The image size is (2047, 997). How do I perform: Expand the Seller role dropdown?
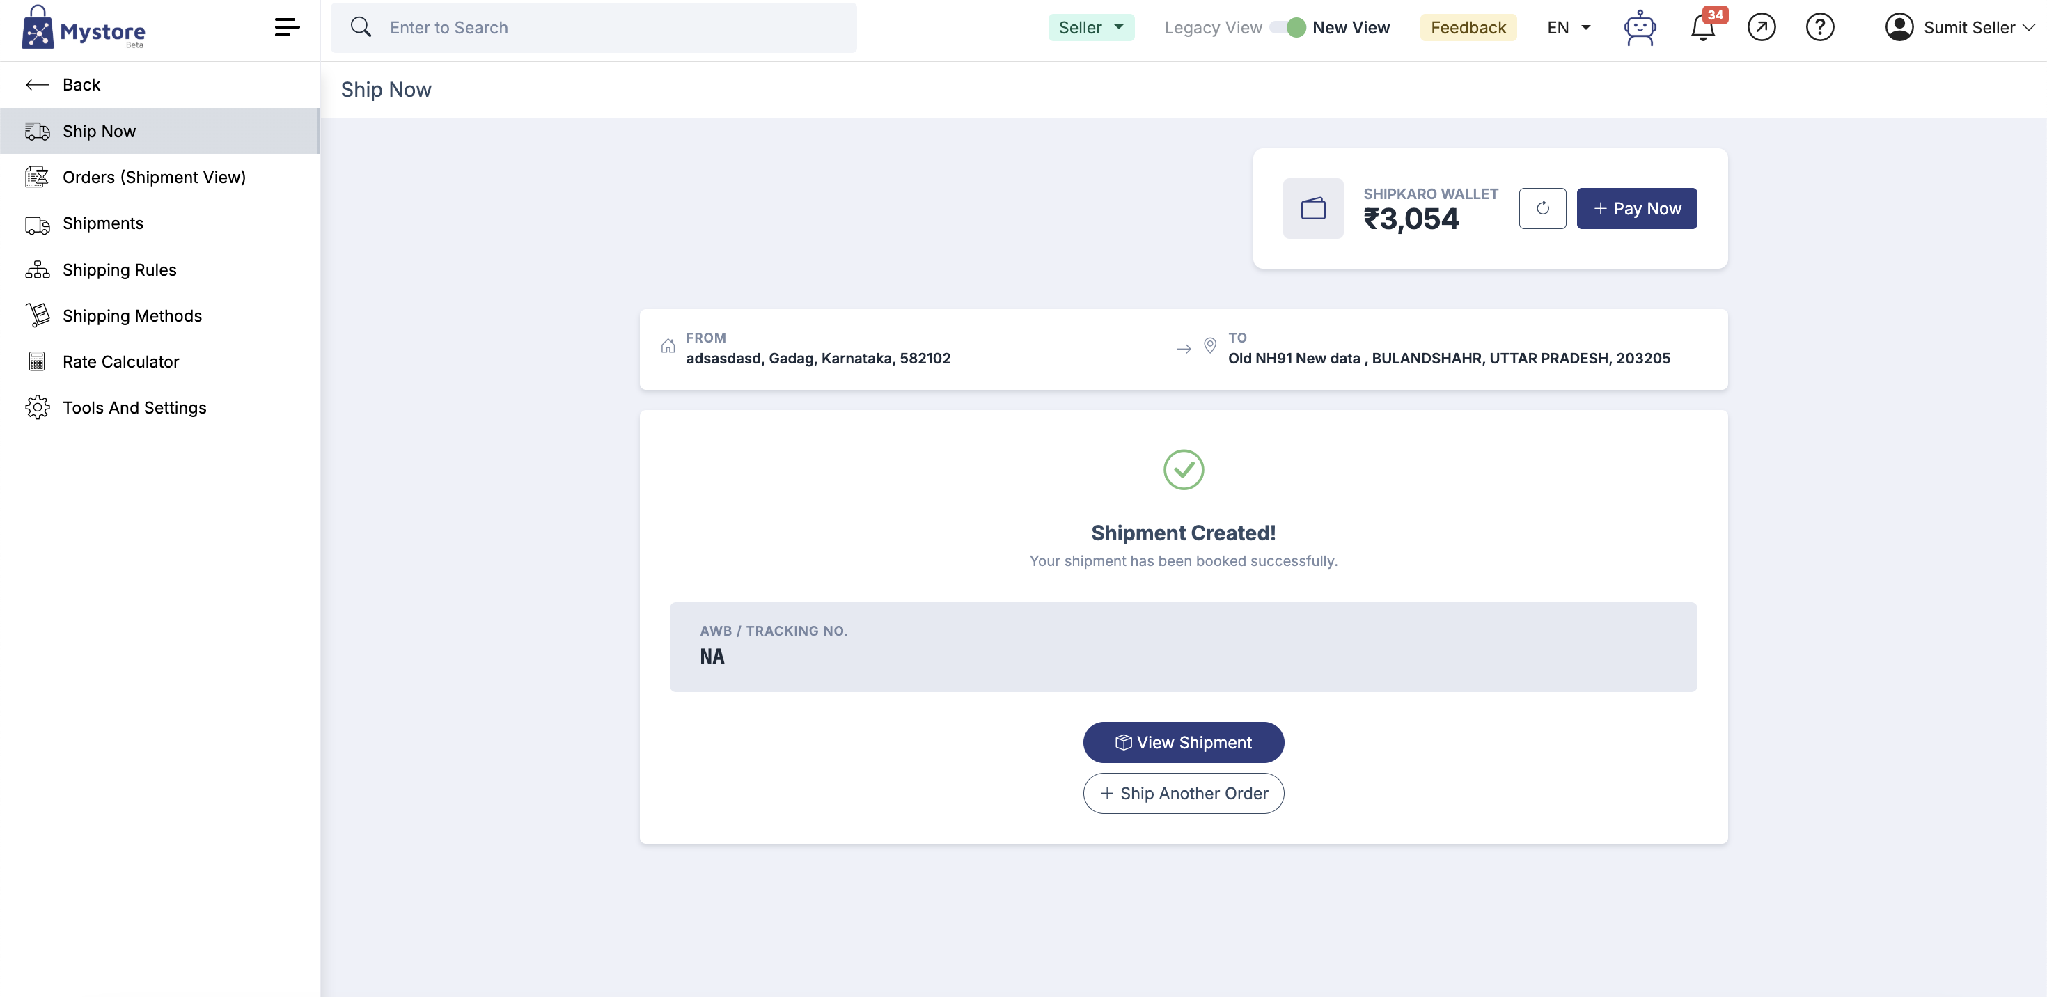pos(1091,27)
